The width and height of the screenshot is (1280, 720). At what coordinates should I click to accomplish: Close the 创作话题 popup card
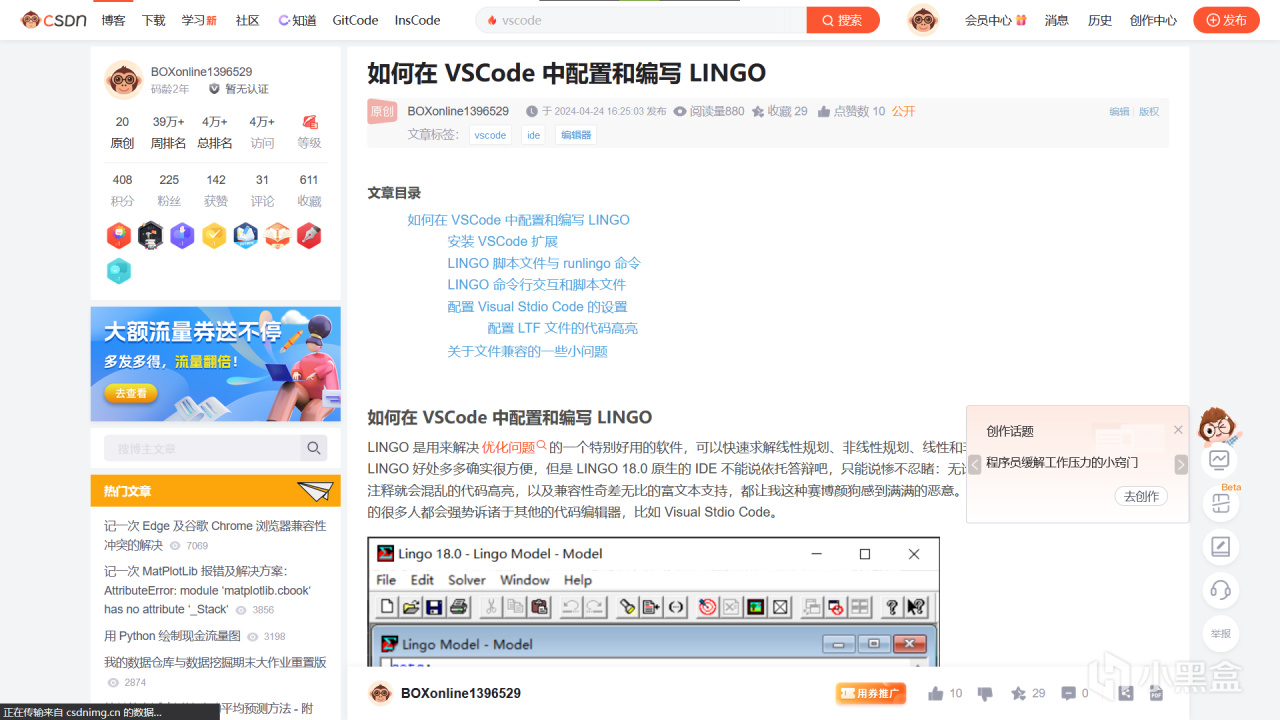coord(1178,430)
